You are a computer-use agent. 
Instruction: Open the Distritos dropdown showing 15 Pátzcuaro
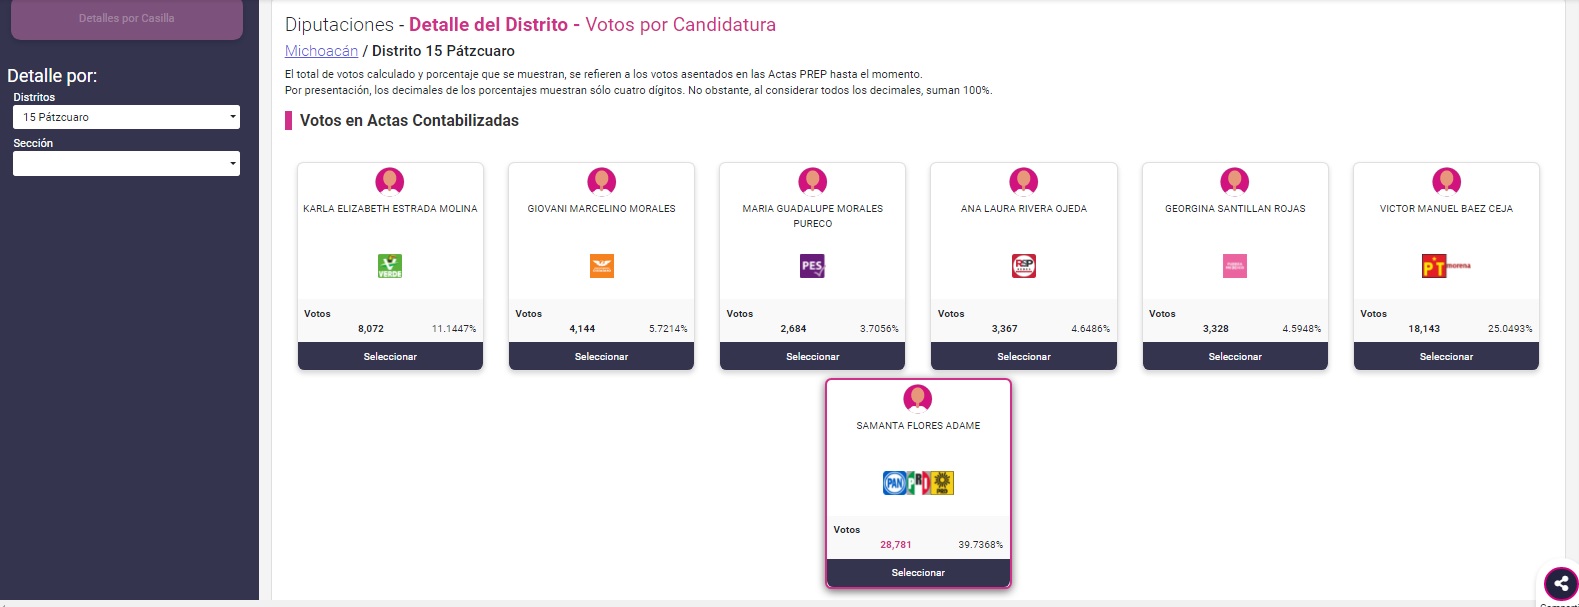126,117
